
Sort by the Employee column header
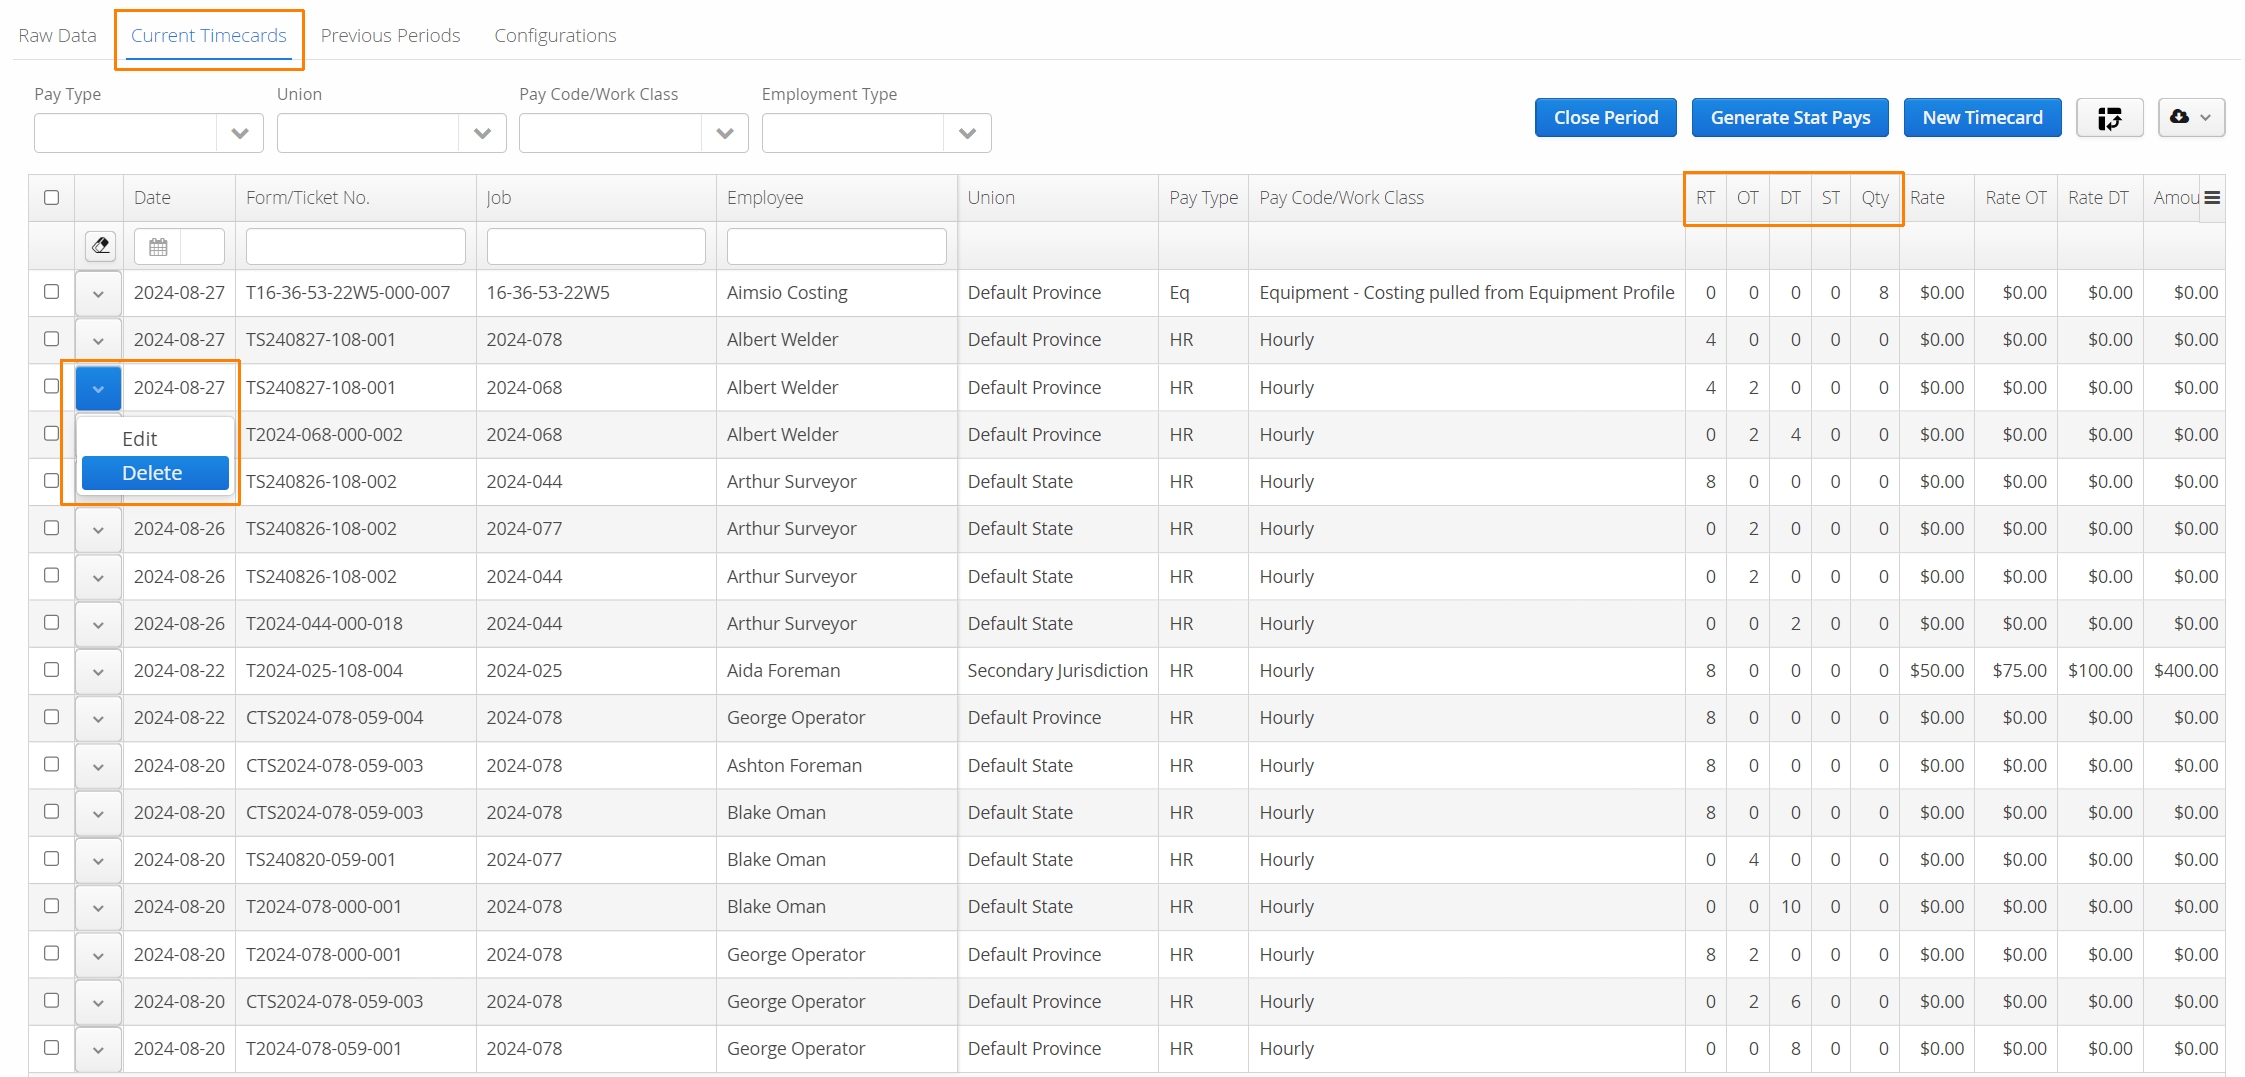click(836, 198)
